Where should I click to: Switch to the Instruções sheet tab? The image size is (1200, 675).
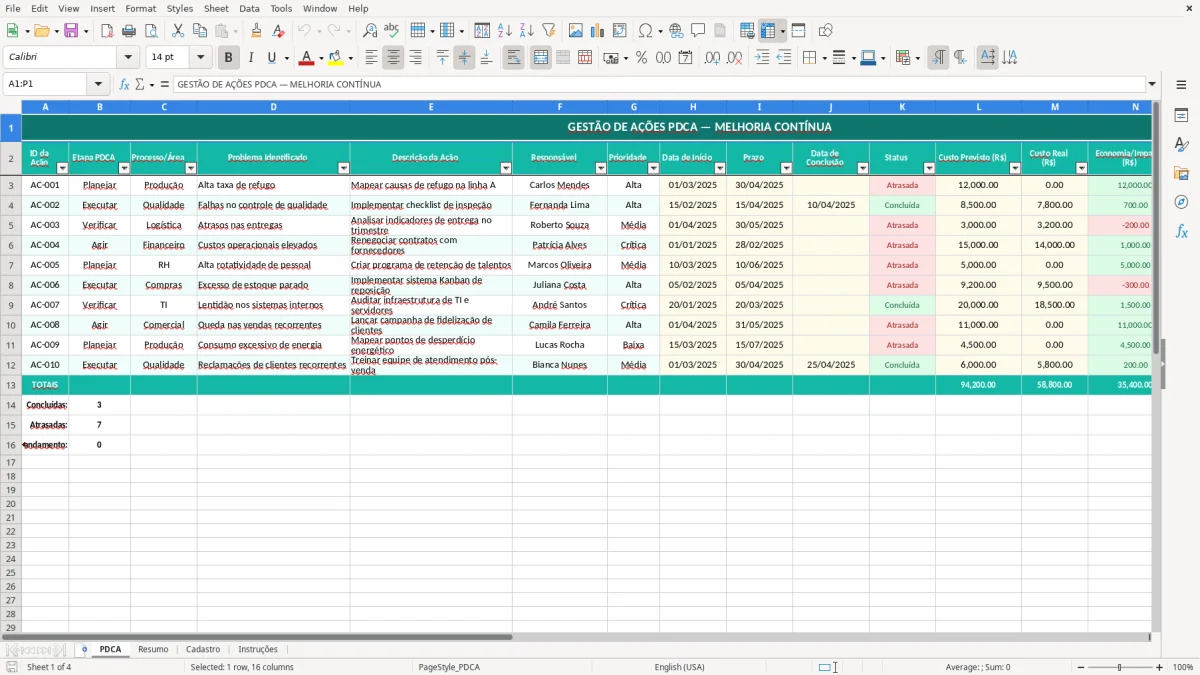pos(258,650)
